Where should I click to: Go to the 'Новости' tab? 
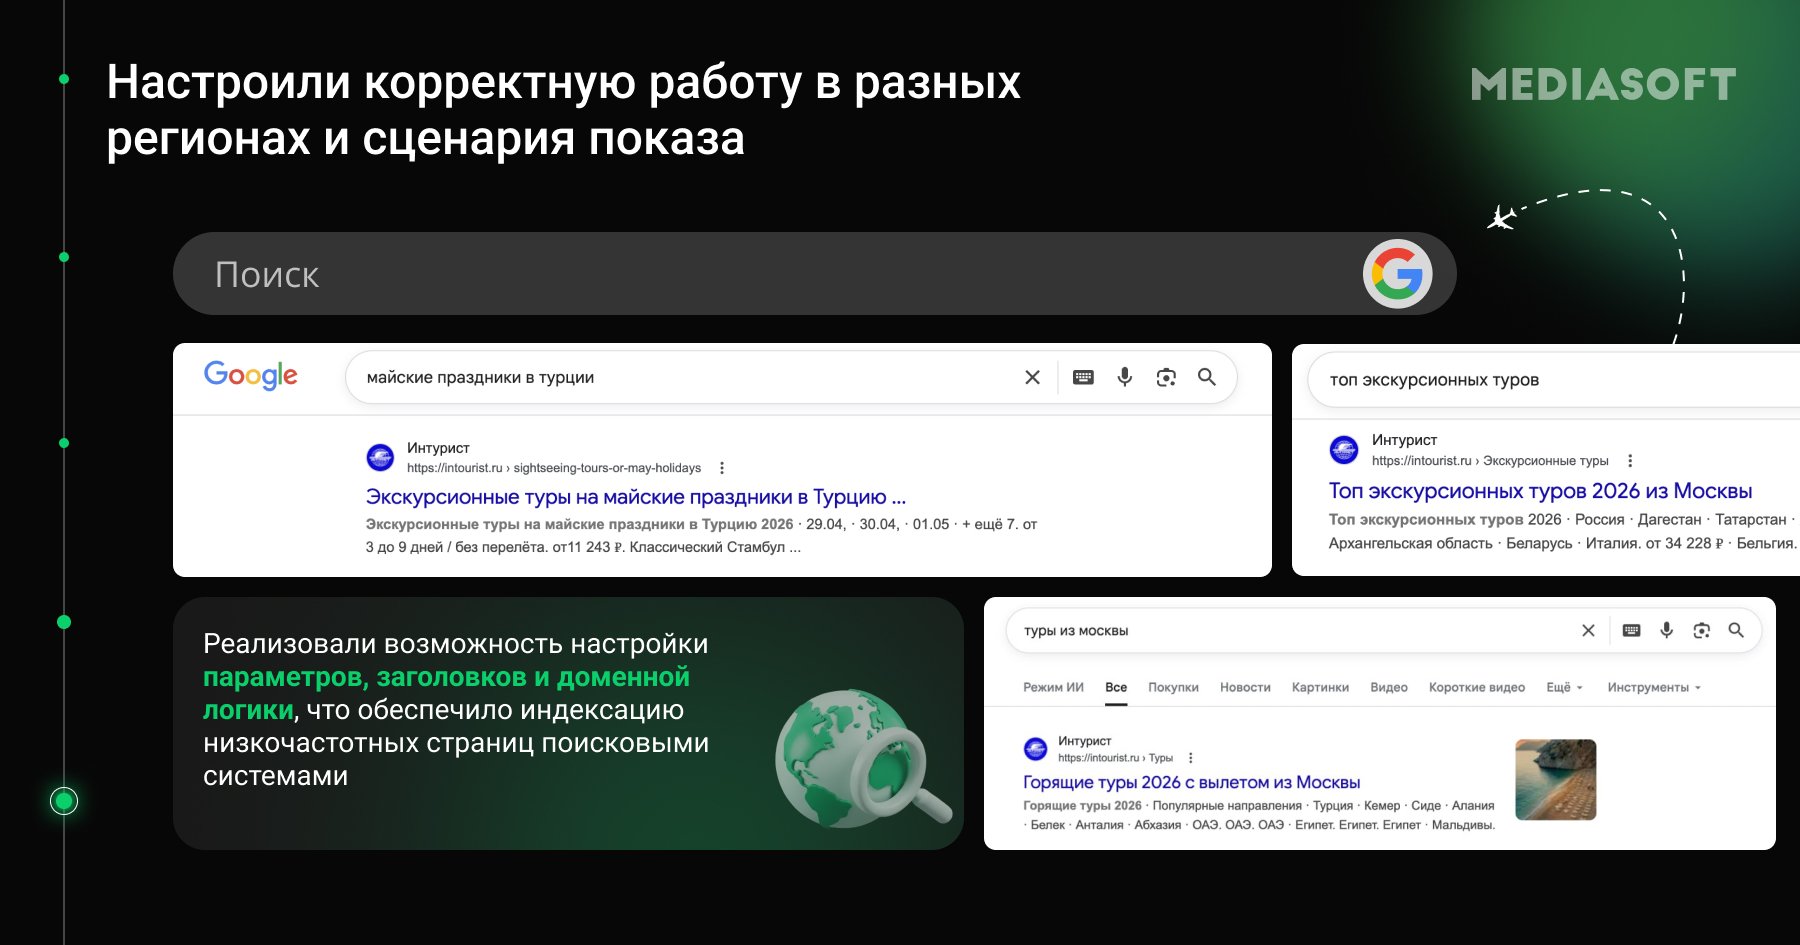pos(1245,687)
